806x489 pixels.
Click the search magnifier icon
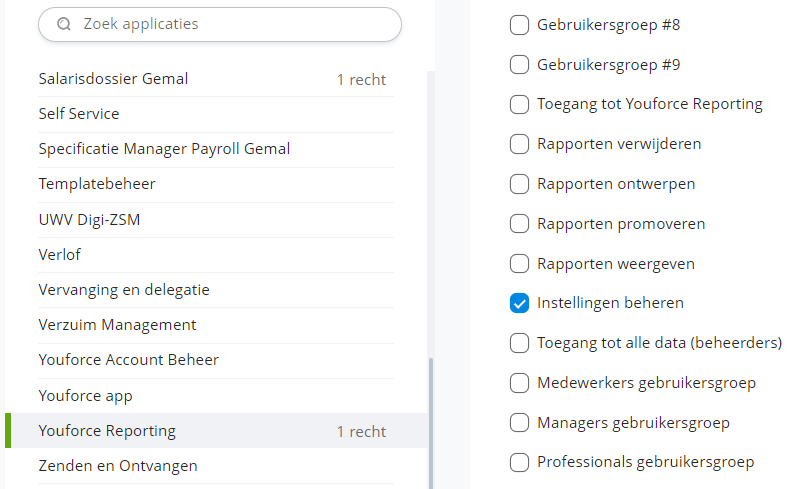tap(64, 24)
